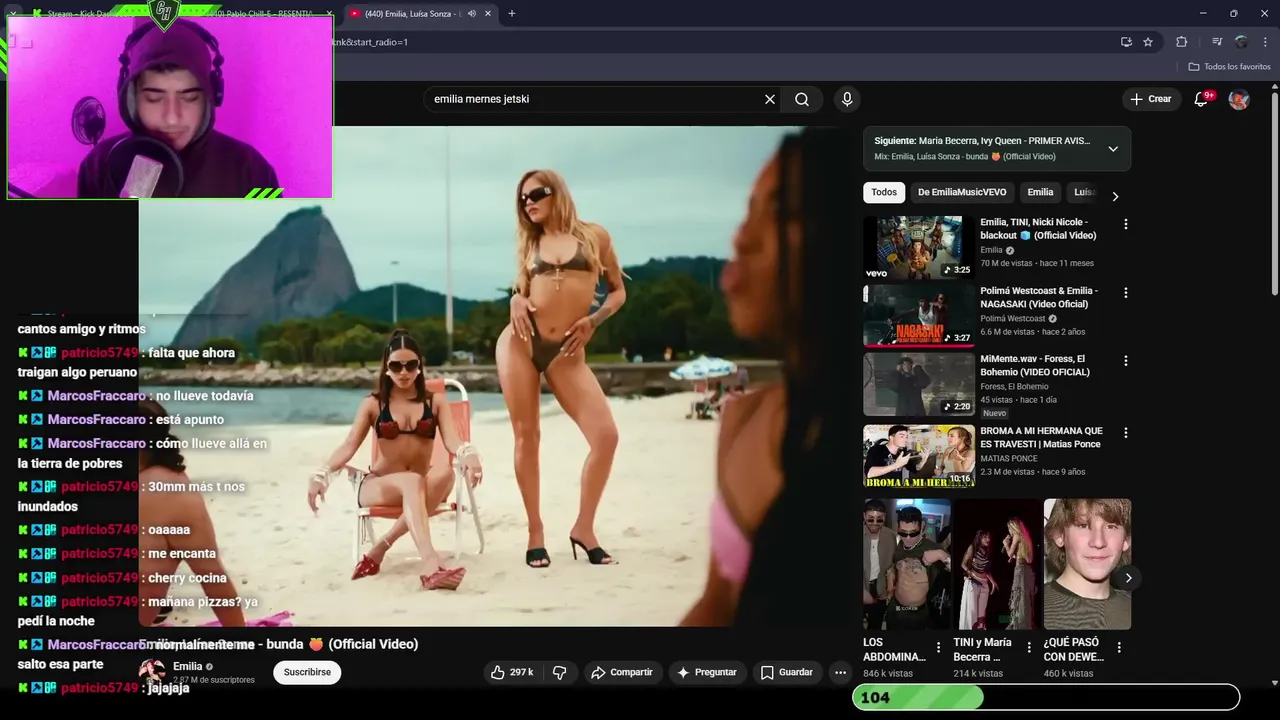Open Chrome media controls icon
1280x720 pixels.
click(x=1217, y=42)
